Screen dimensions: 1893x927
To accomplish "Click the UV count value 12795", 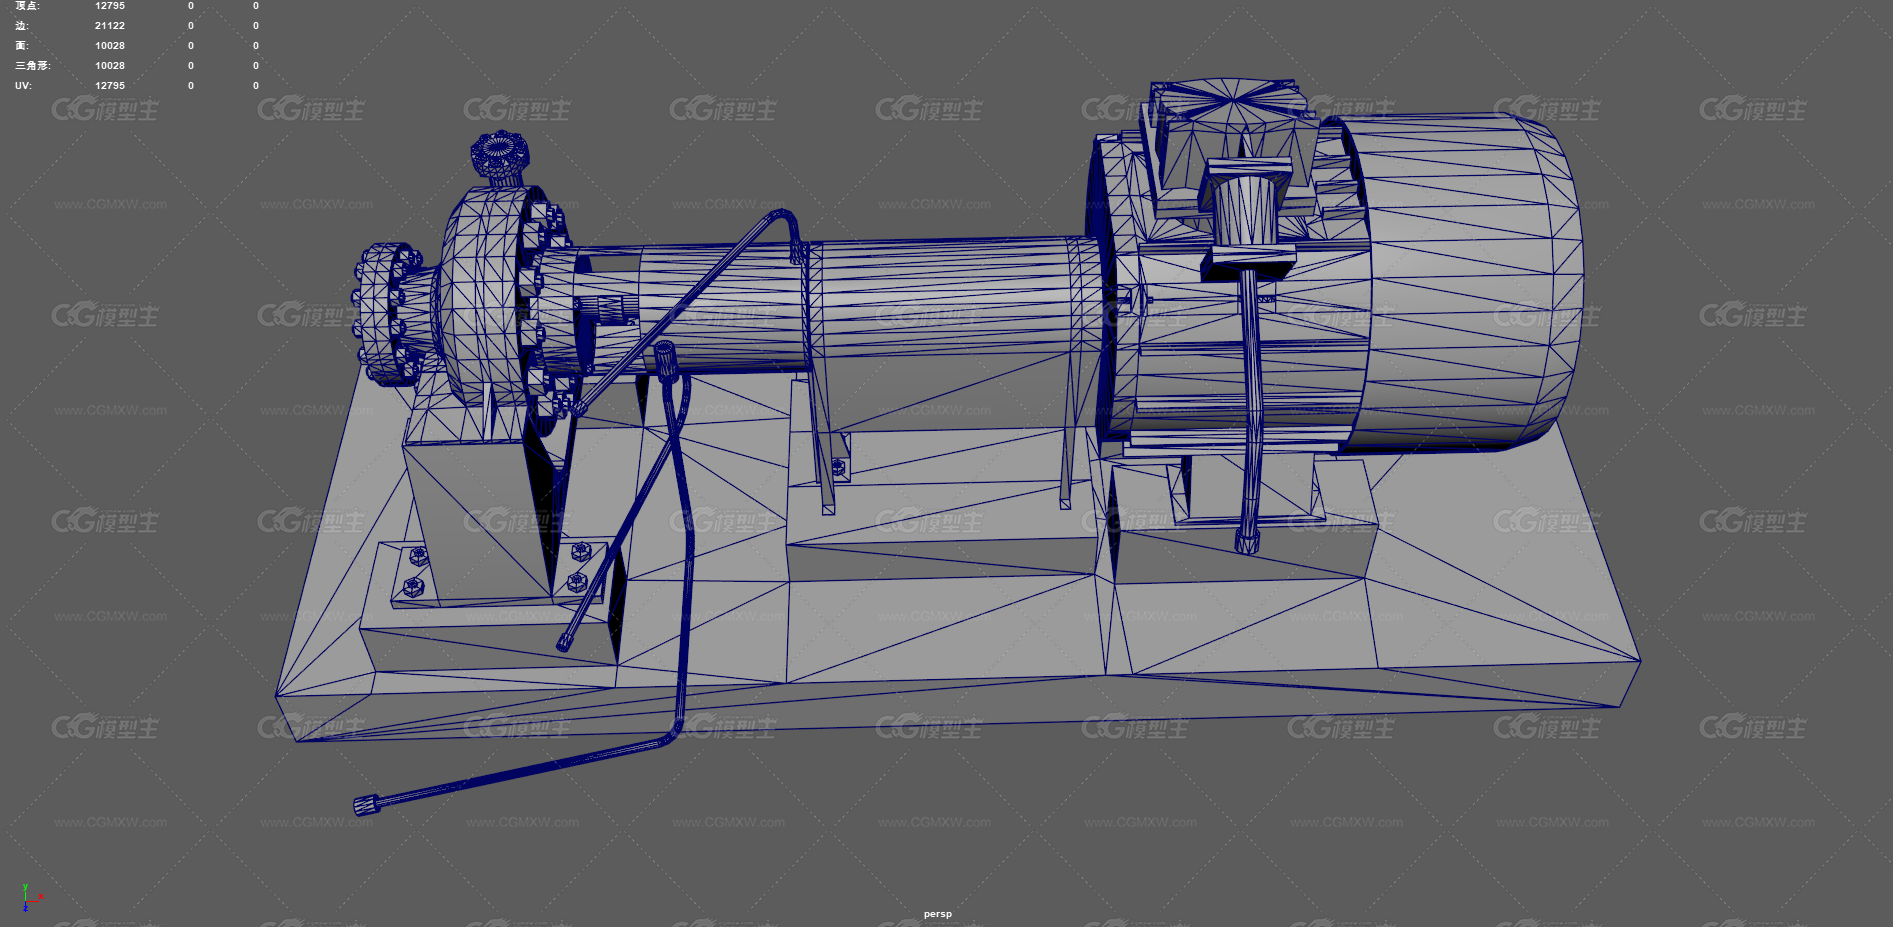I will [110, 86].
